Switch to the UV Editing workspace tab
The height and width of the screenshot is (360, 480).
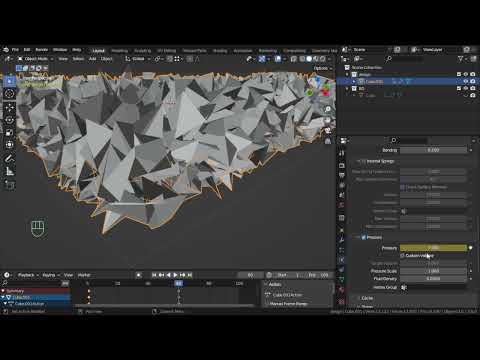tap(166, 51)
